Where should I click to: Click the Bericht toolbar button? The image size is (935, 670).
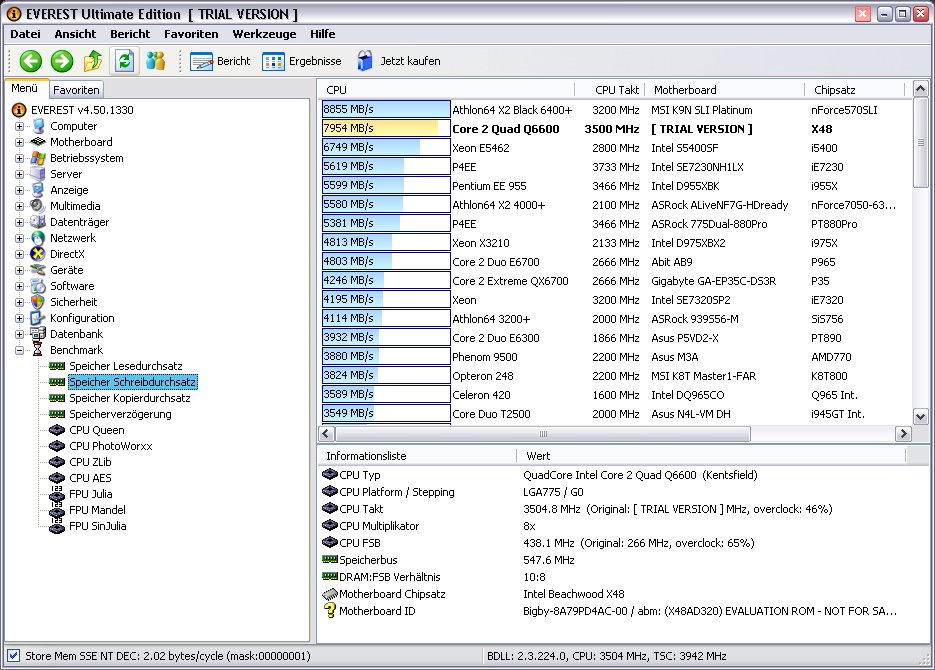pos(220,61)
